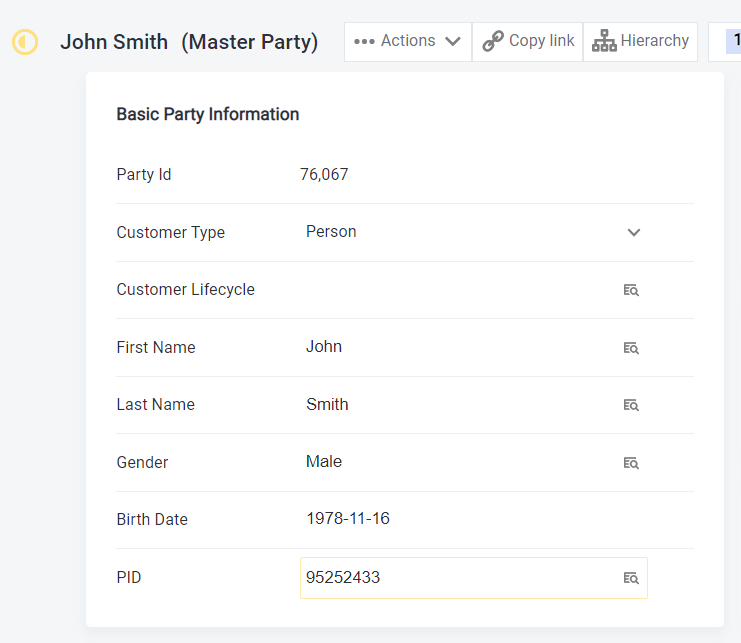The image size is (741, 643).
Task: Click the Birth Date value 1978-11-16
Action: [x=348, y=519]
